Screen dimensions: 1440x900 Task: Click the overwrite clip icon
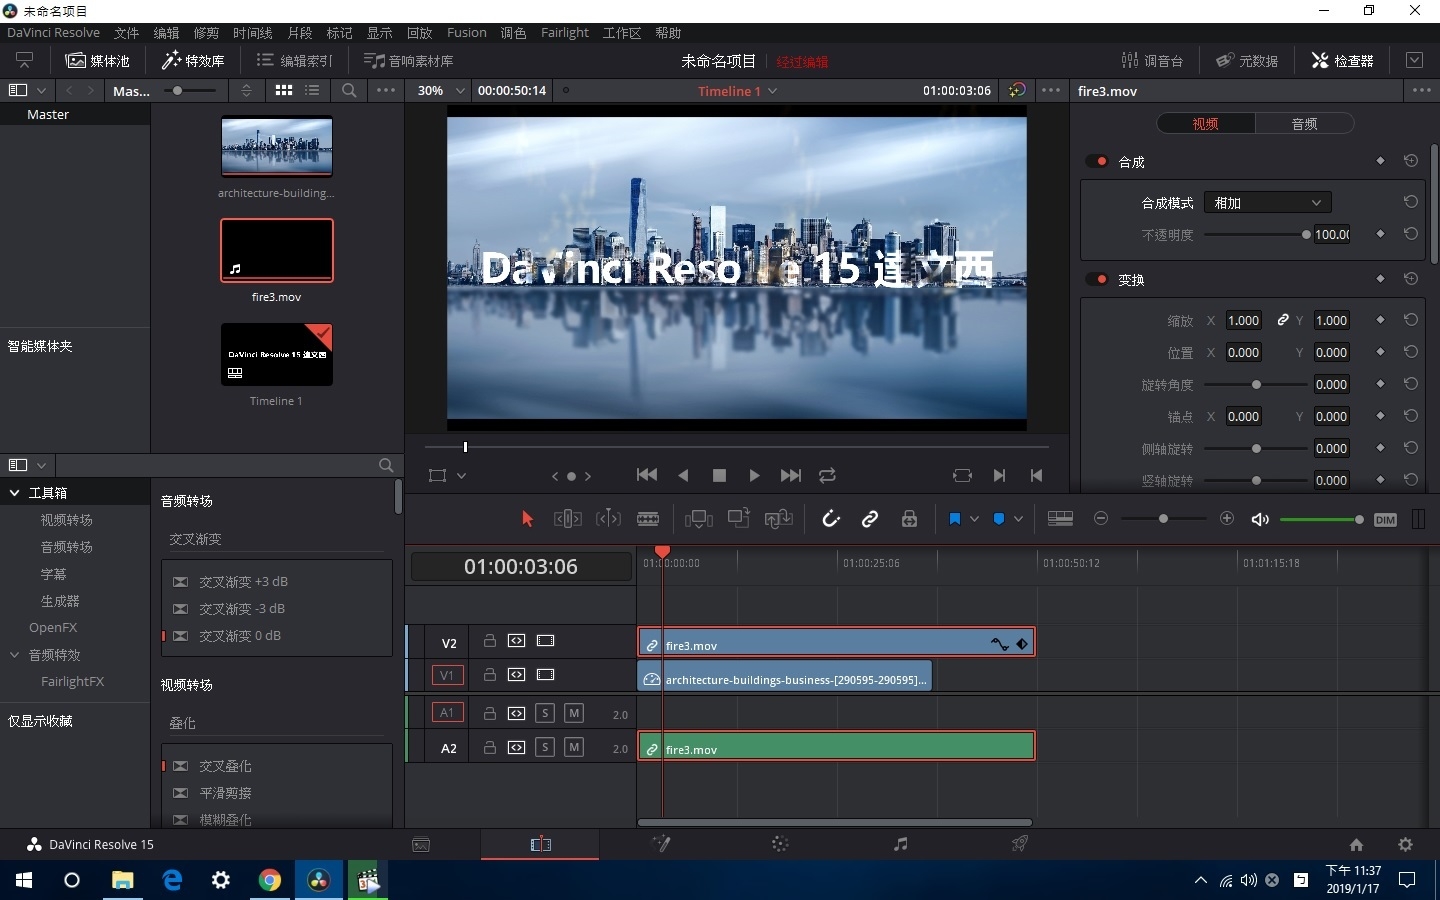(739, 519)
